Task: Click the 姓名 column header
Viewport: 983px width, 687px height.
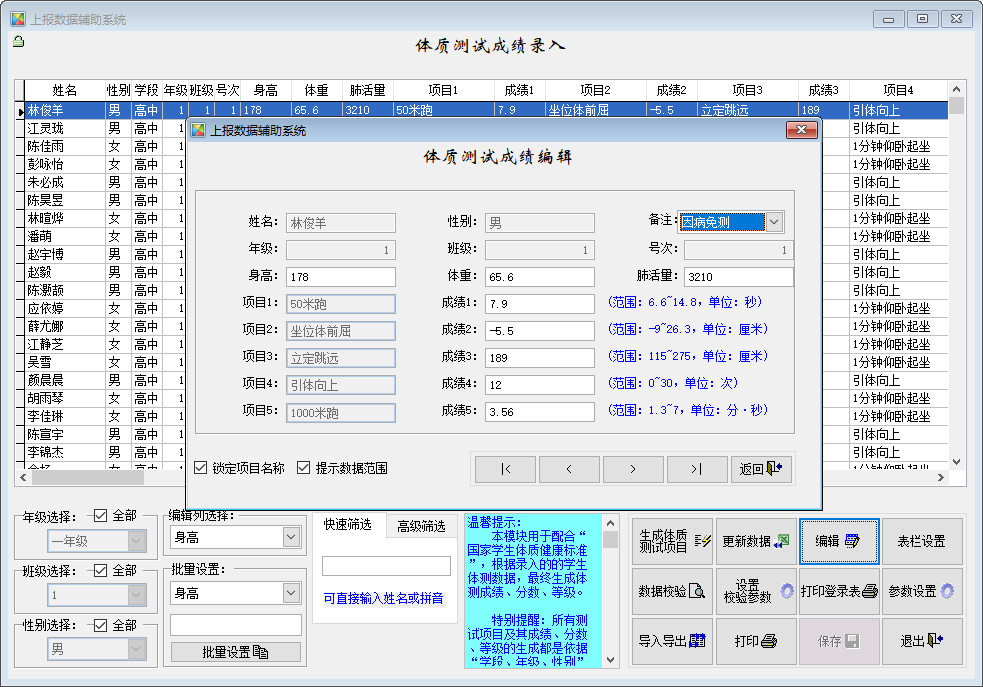Action: point(65,90)
